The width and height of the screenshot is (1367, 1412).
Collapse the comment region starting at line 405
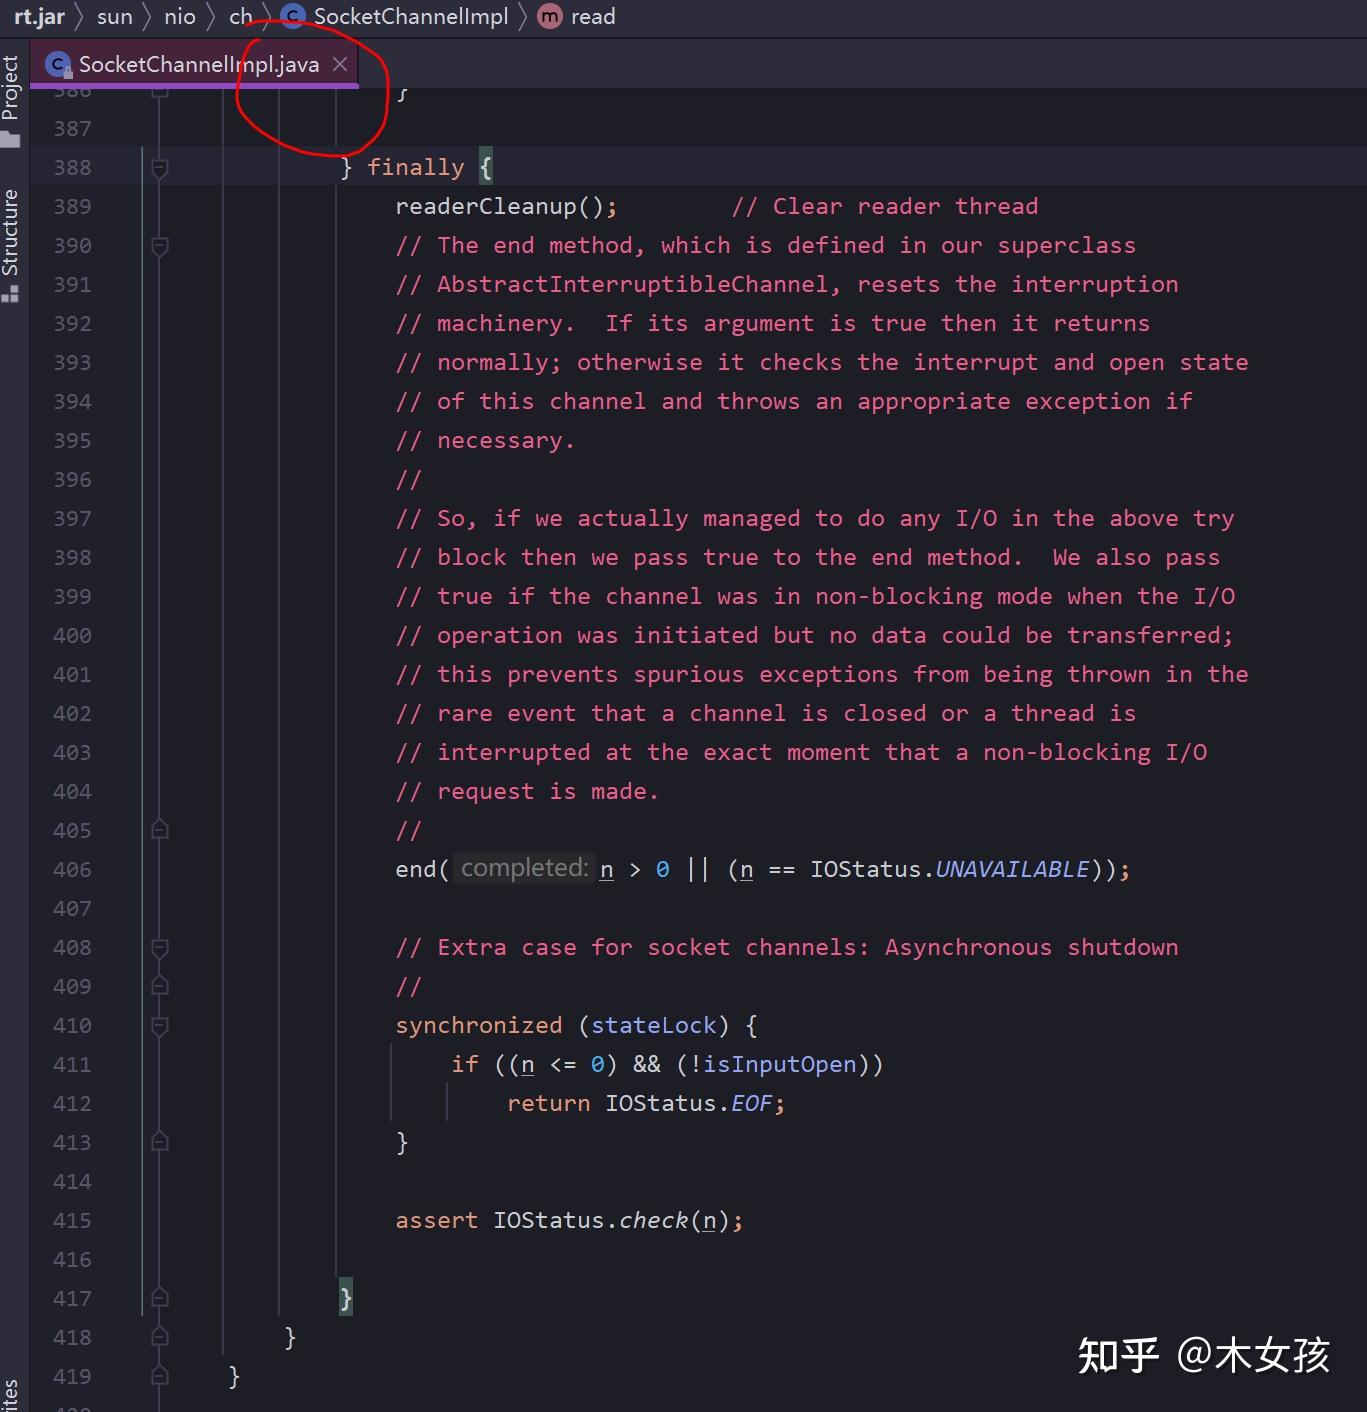tap(159, 830)
